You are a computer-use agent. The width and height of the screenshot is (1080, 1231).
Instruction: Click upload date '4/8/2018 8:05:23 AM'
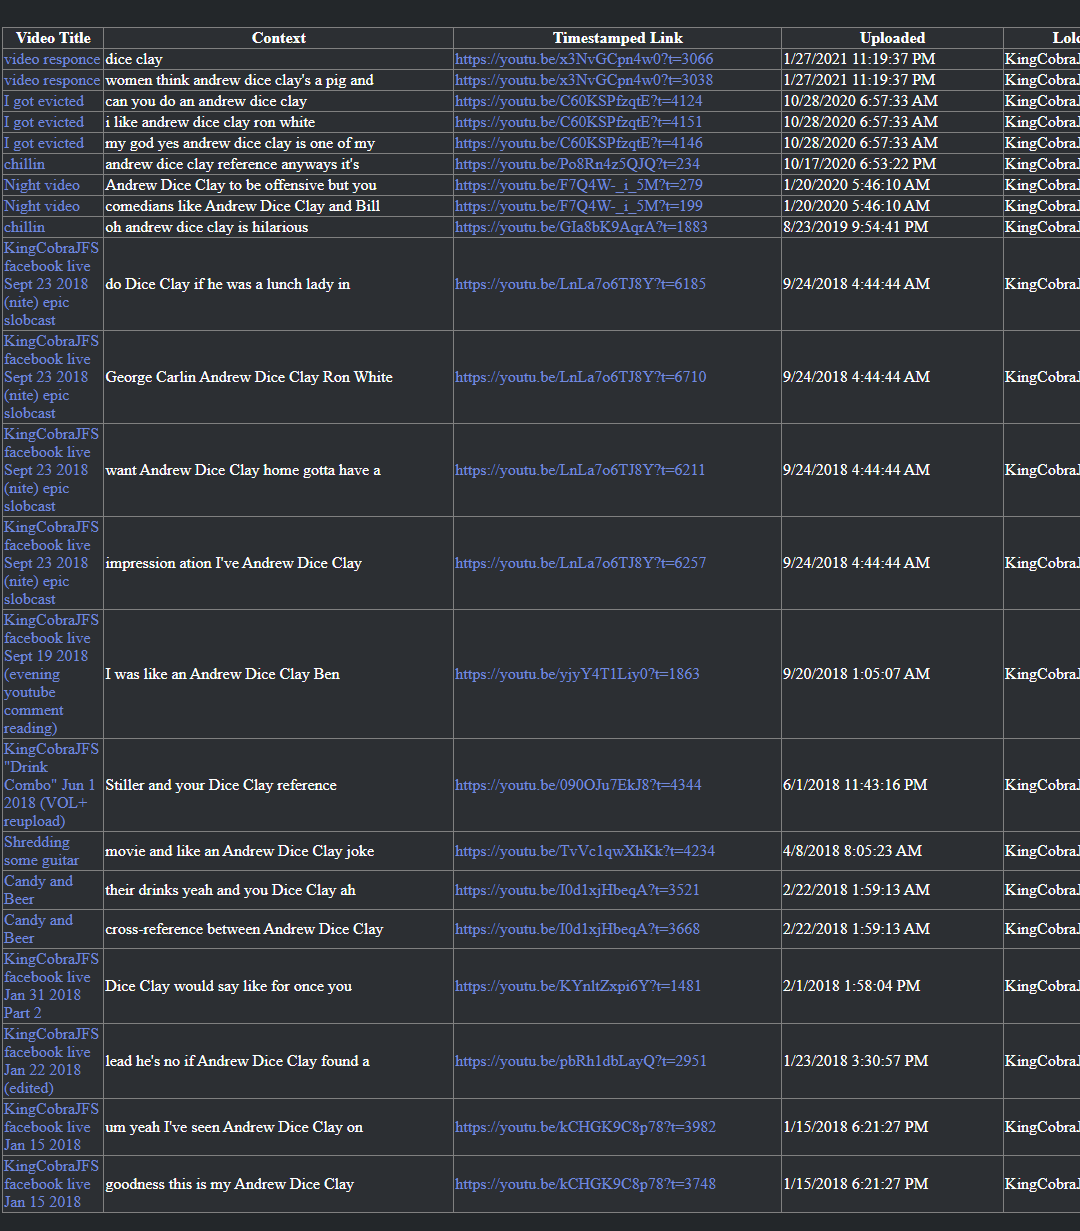pos(853,851)
